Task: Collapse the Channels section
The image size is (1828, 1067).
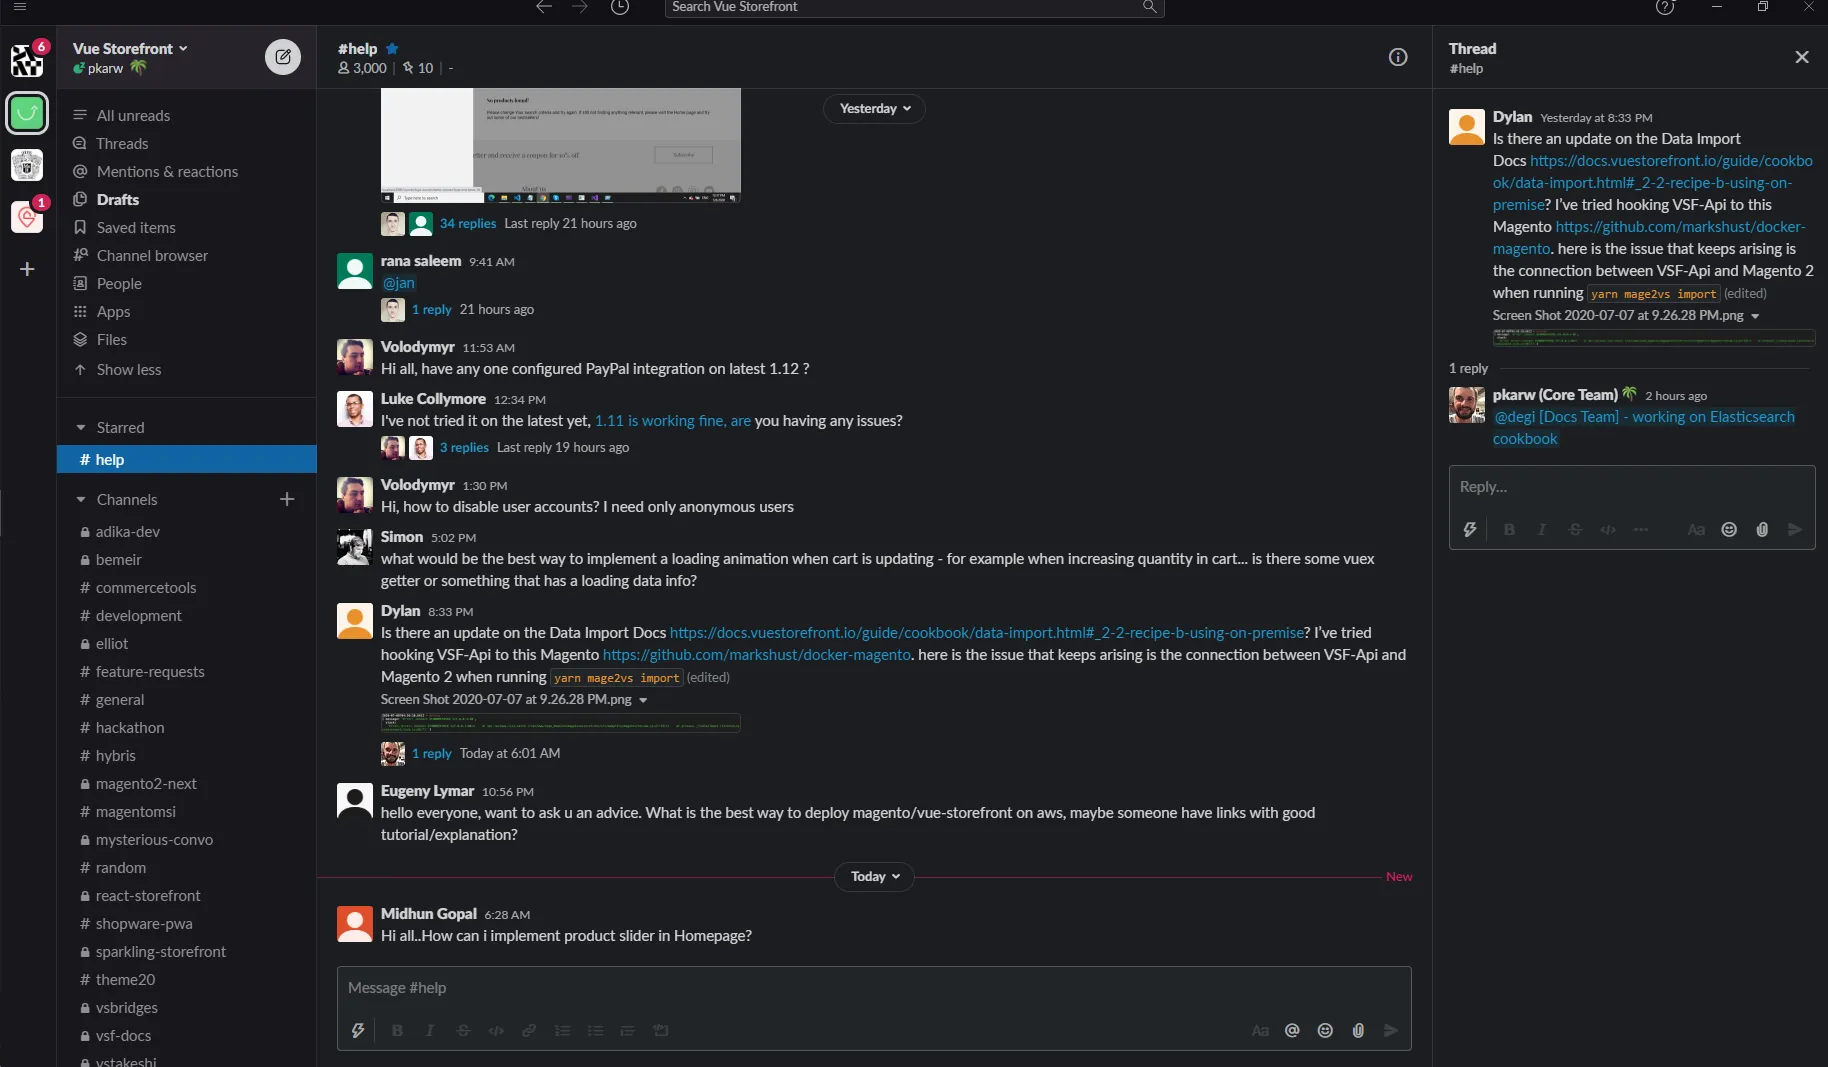Action: [81, 499]
